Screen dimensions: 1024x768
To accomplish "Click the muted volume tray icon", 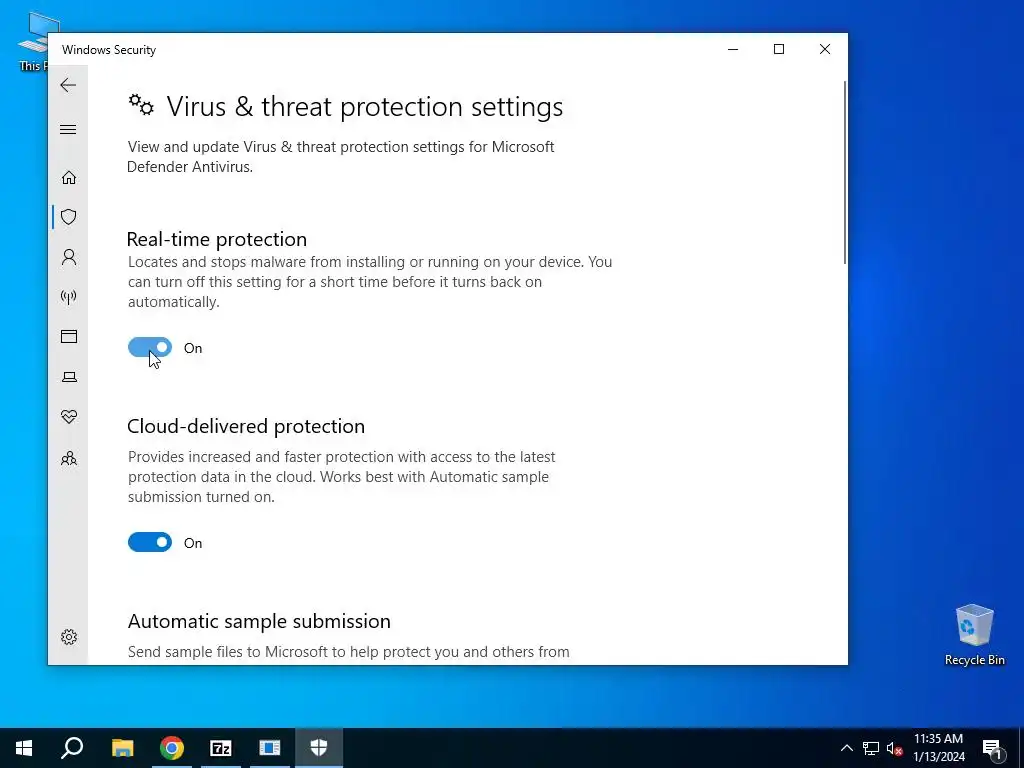I will click(x=894, y=748).
